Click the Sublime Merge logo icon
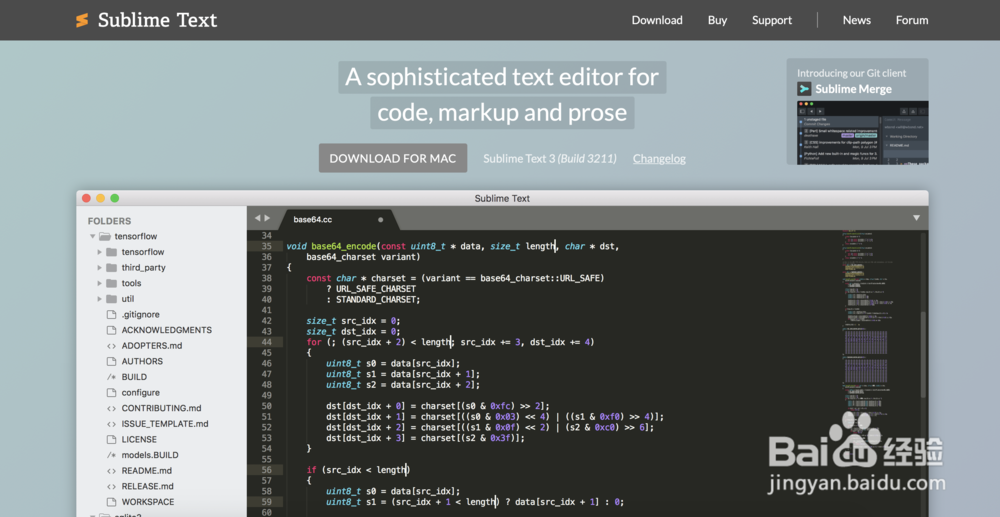Screen dimensions: 1000x517 tap(804, 89)
